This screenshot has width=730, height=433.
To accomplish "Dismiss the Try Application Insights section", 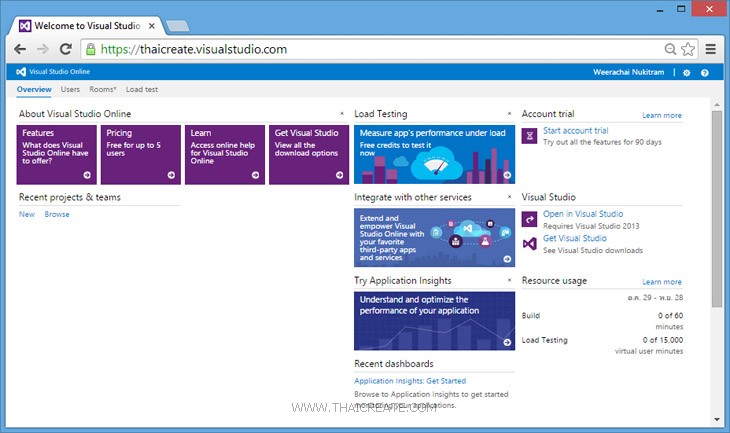I will click(509, 280).
